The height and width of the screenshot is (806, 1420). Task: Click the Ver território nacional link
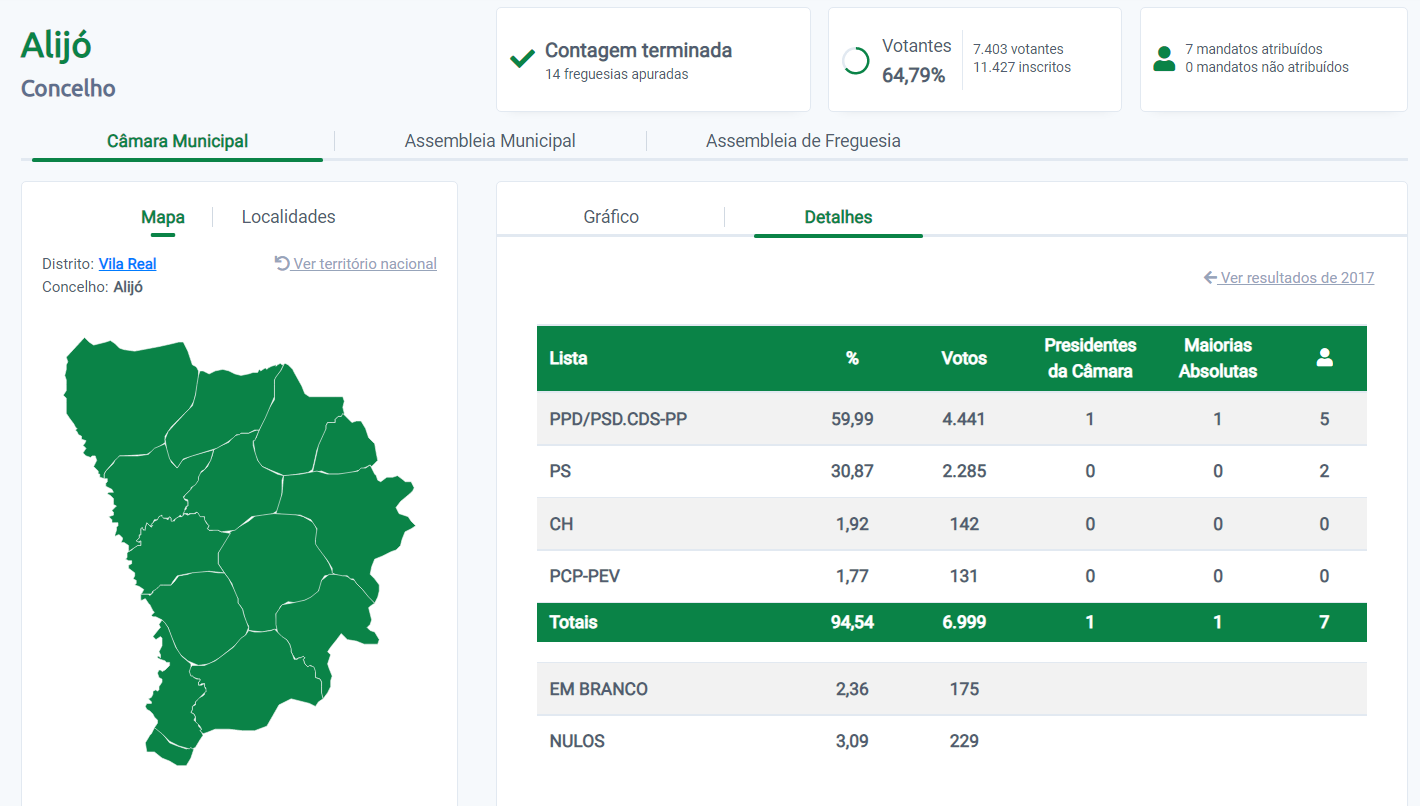[x=365, y=264]
